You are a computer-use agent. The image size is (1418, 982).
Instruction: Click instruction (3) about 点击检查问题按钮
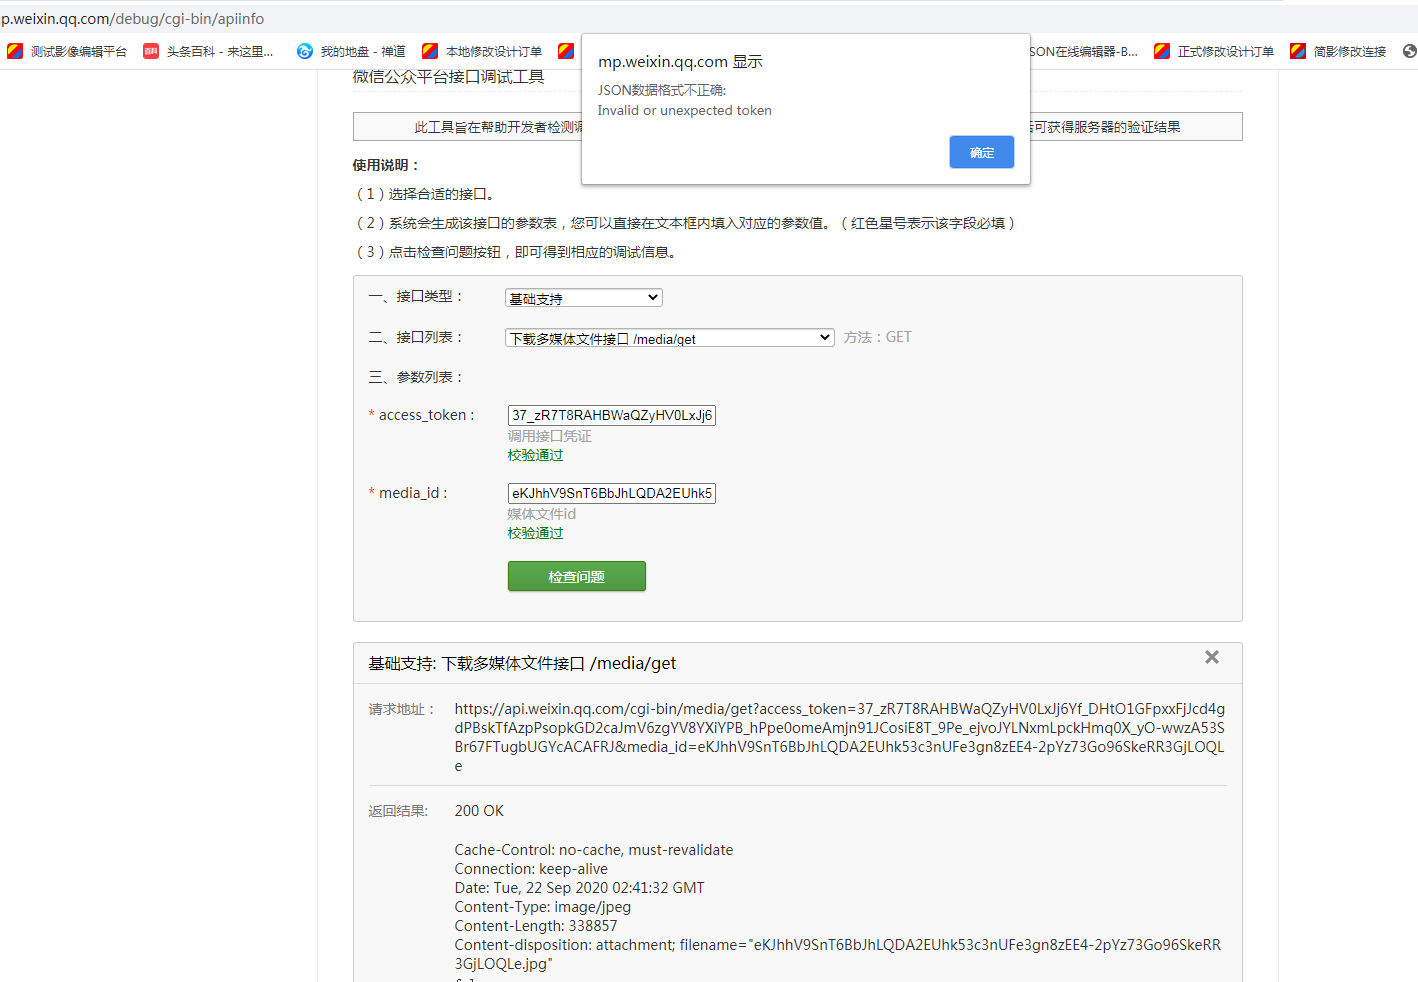(518, 252)
